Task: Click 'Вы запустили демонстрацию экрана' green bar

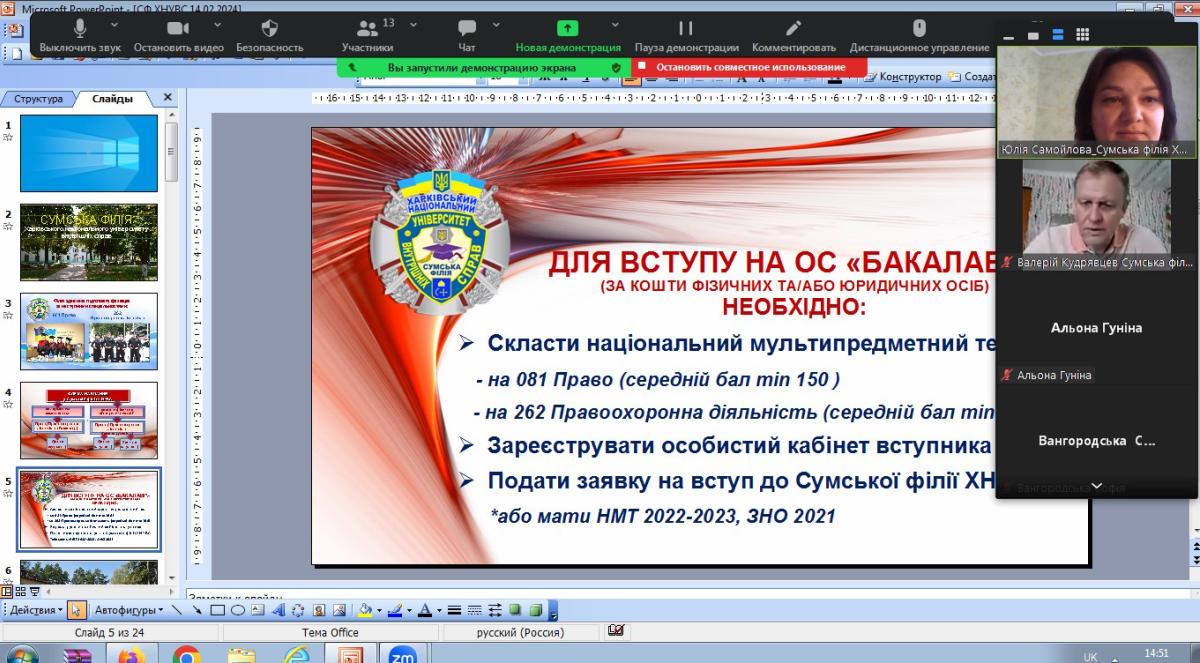Action: (x=483, y=68)
